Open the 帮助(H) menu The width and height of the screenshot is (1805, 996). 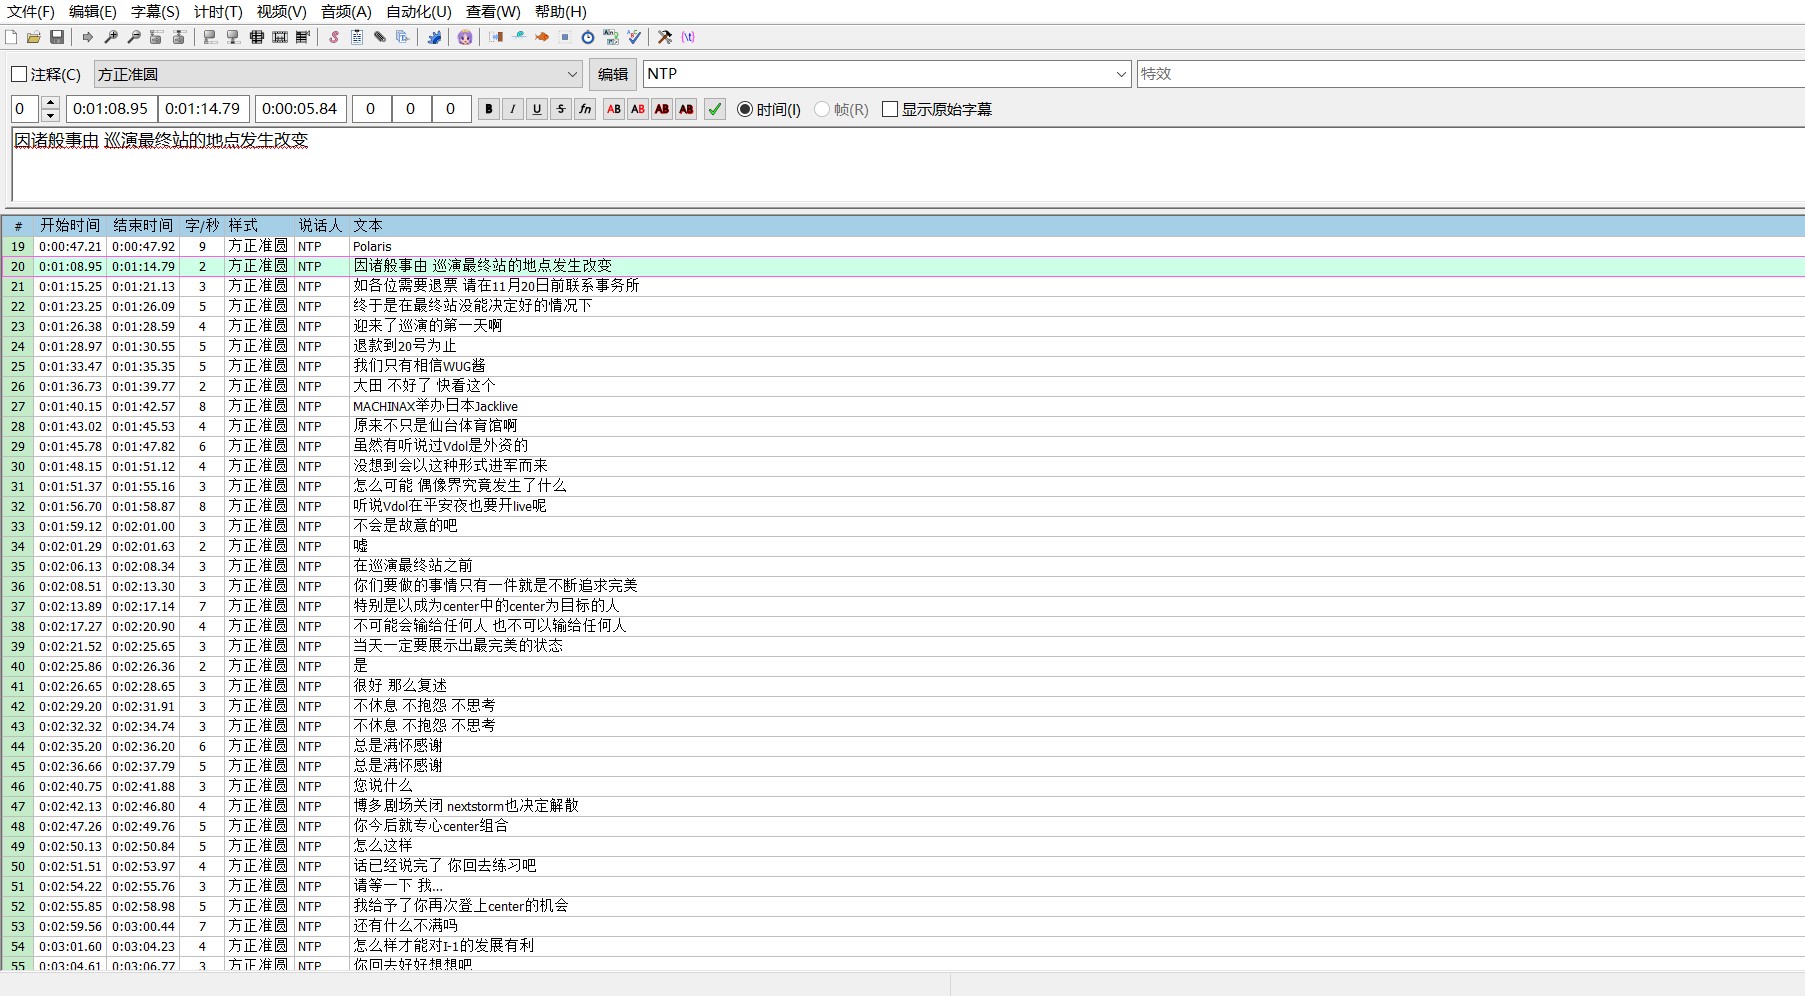pyautogui.click(x=560, y=12)
